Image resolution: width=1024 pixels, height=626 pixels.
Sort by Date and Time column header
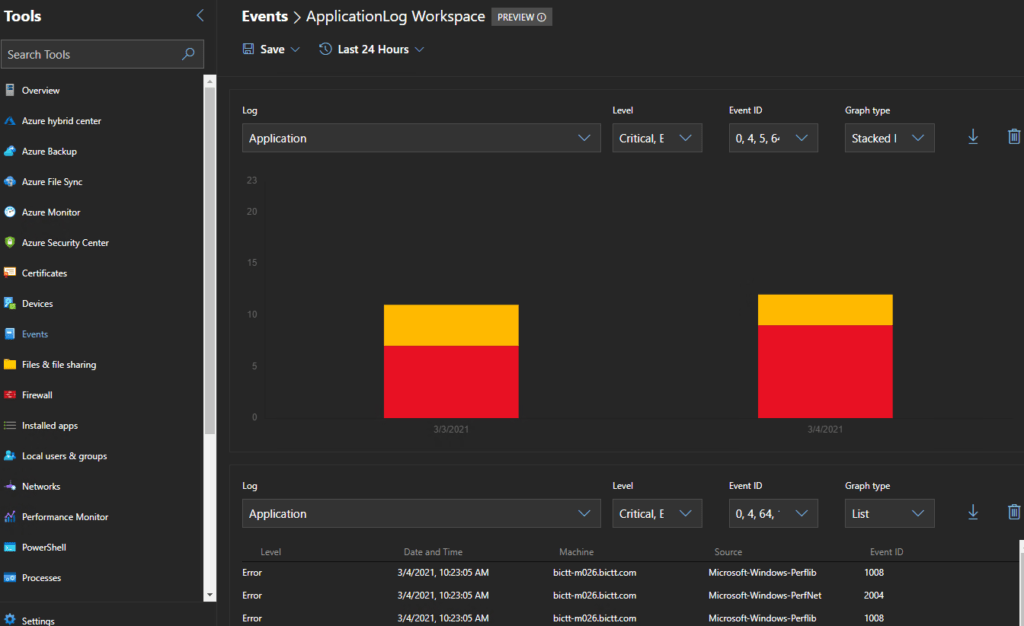tap(433, 552)
